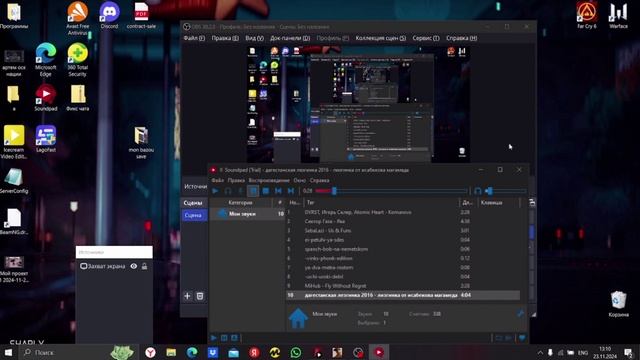Open the Вид menu in OBS
This screenshot has width=640, height=360.
click(x=254, y=38)
